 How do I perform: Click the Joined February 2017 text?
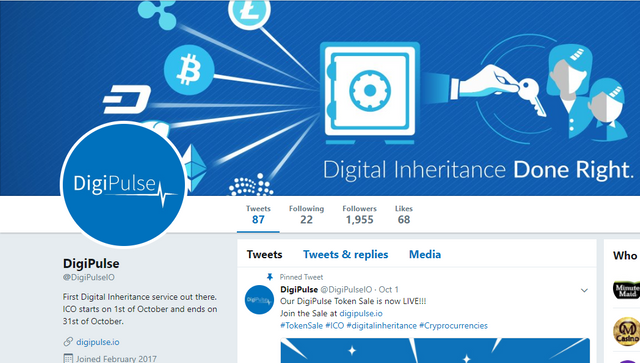tap(116, 359)
